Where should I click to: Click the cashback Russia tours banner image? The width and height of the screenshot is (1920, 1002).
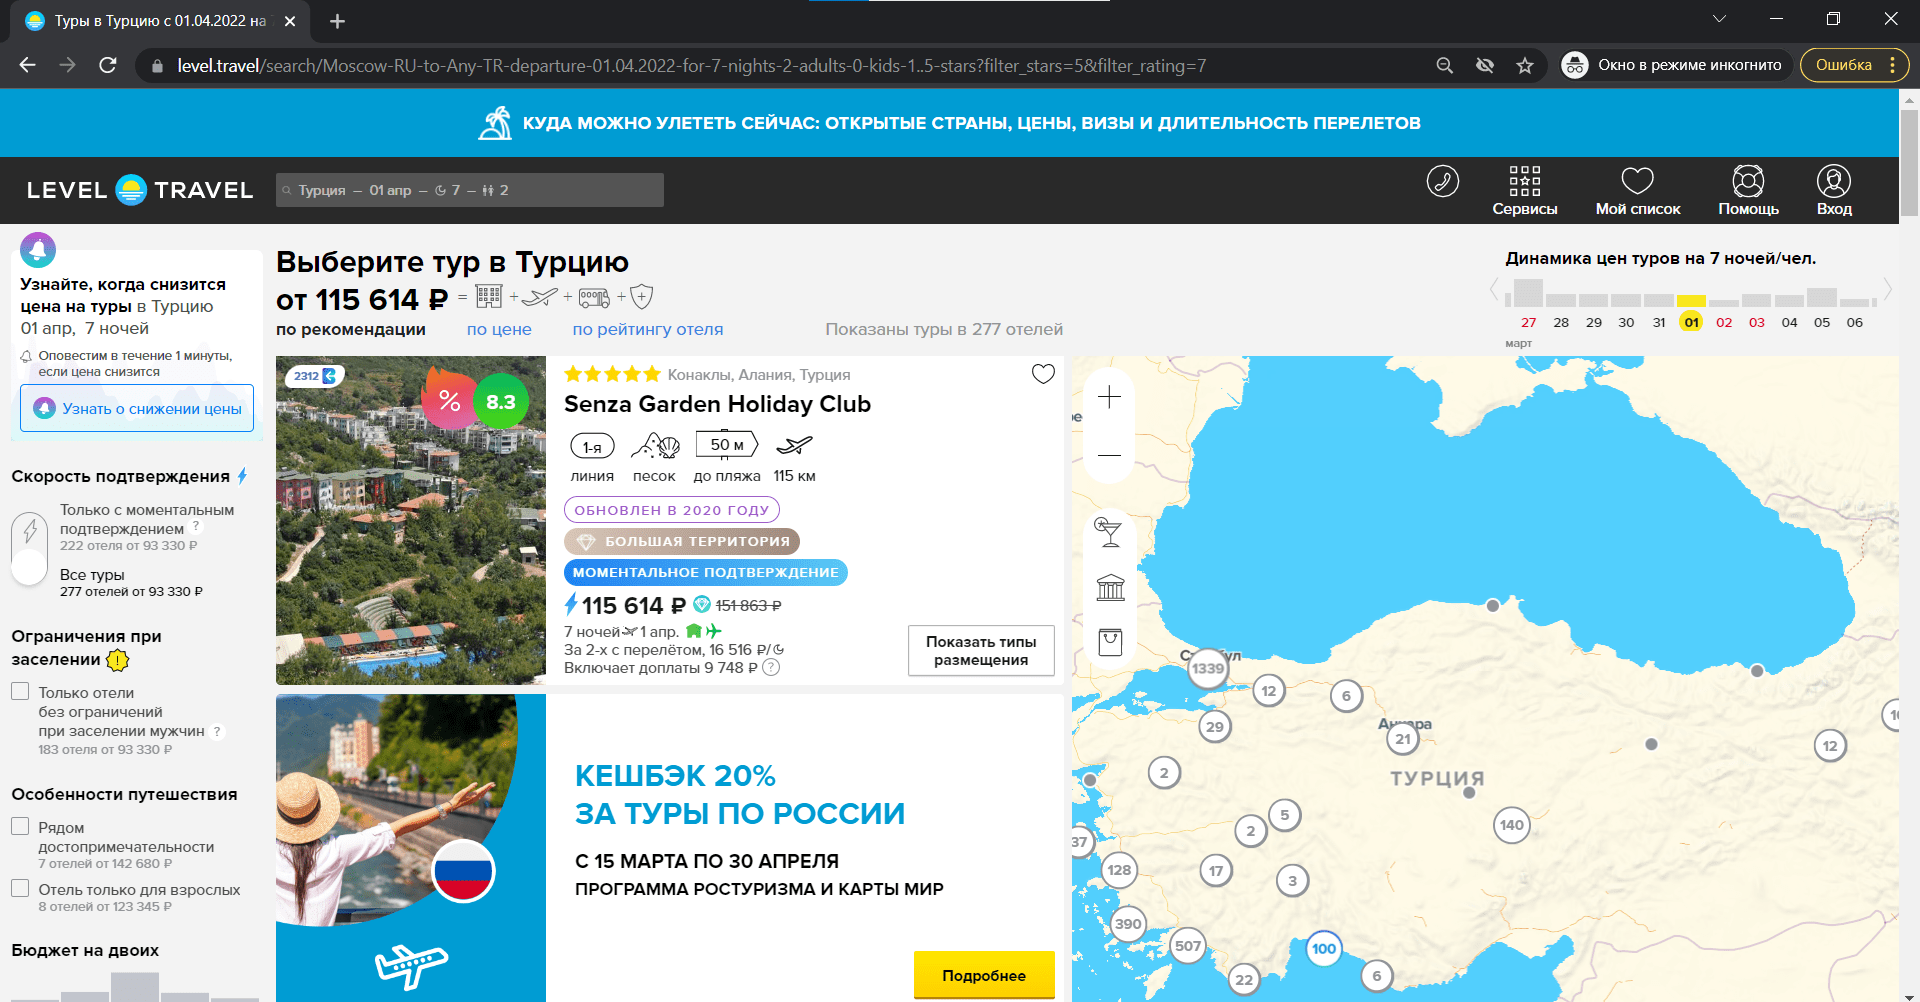[411, 848]
